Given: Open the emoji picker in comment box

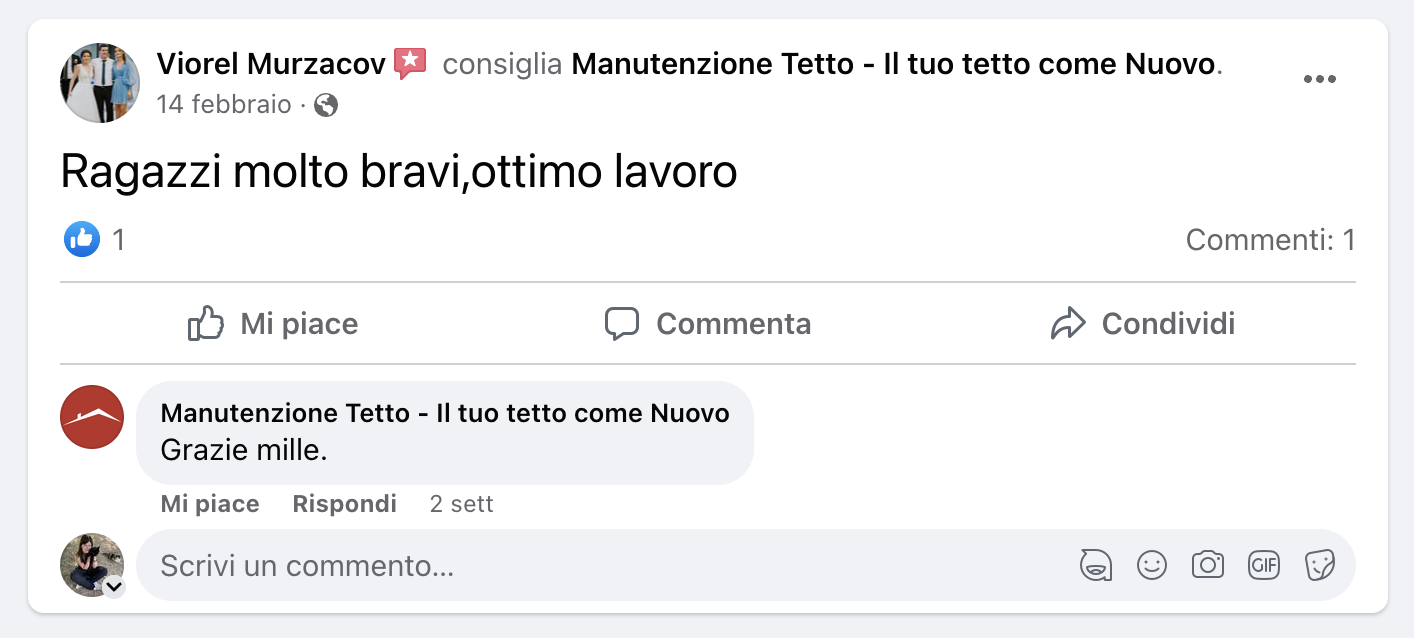Looking at the screenshot, I should tap(1152, 565).
